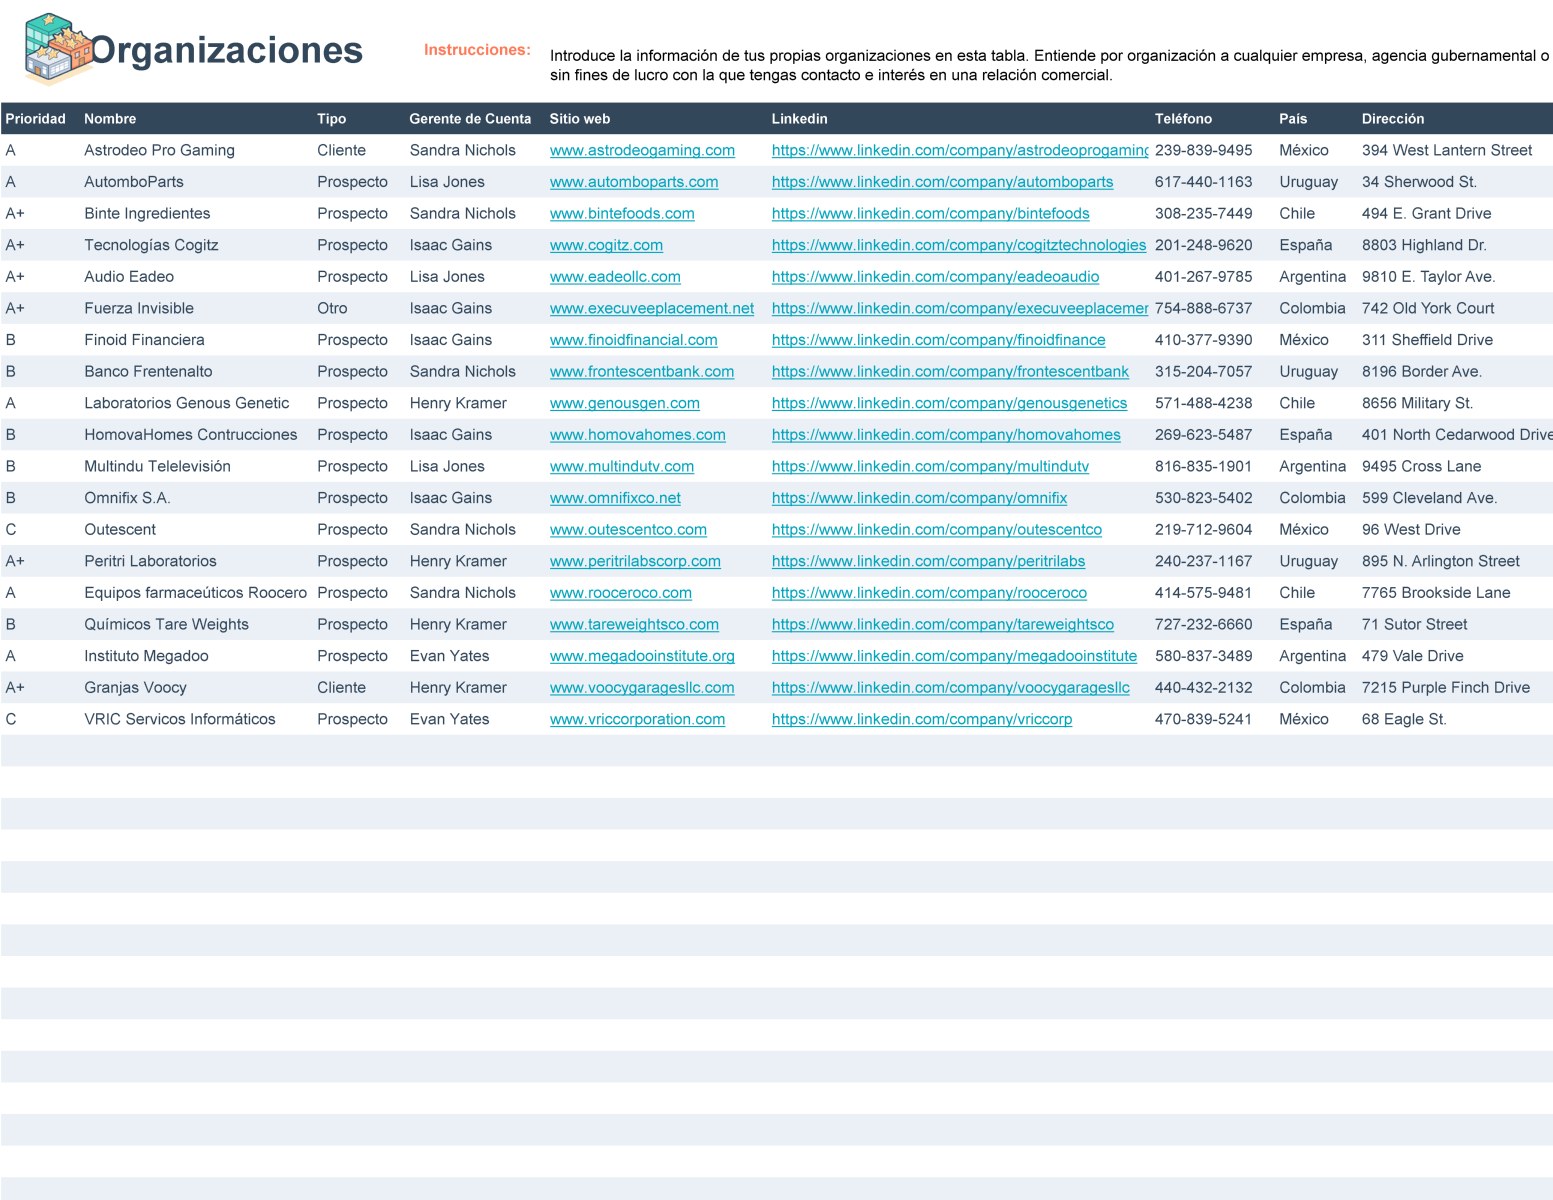The height and width of the screenshot is (1200, 1553).
Task: Open the omnifix LinkedIn company link
Action: click(x=919, y=498)
